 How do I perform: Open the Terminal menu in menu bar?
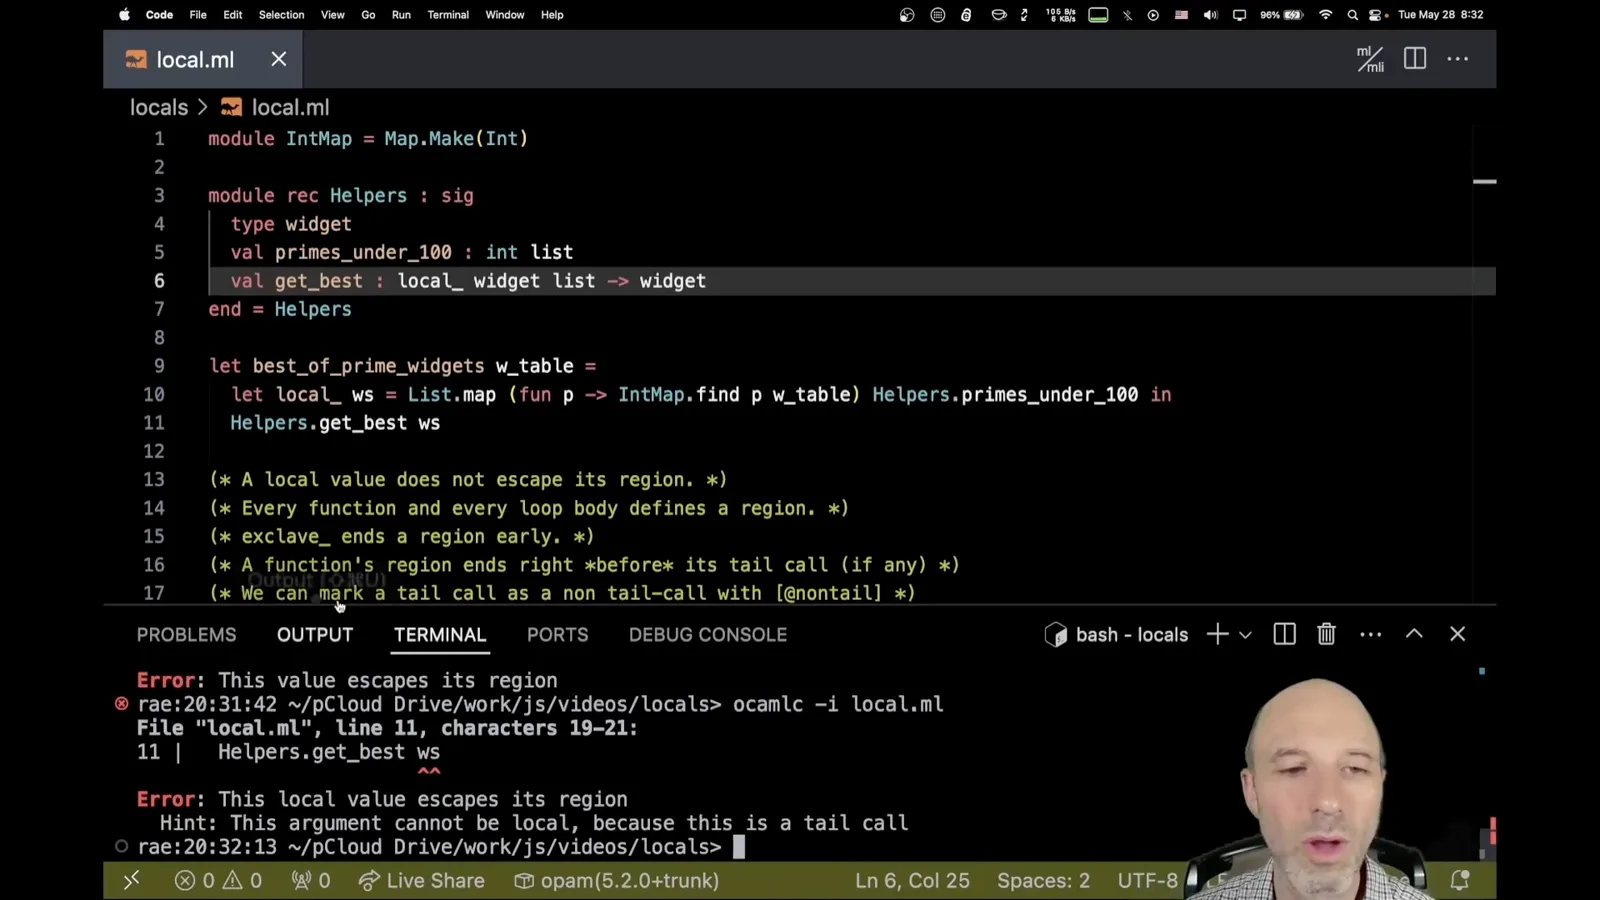448,15
